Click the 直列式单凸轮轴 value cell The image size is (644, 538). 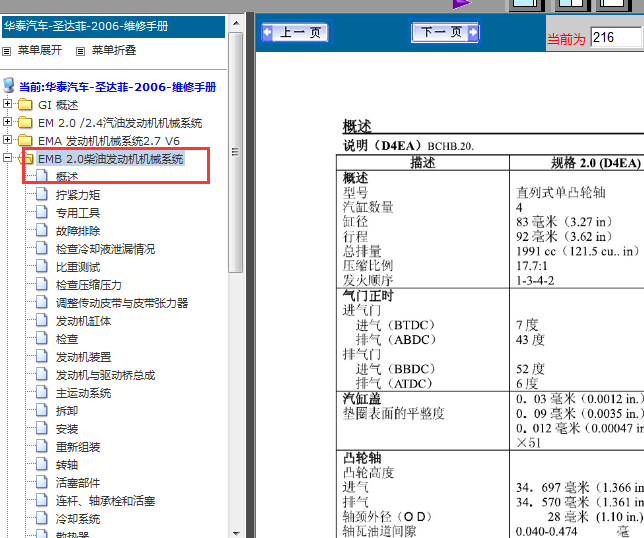[x=561, y=192]
